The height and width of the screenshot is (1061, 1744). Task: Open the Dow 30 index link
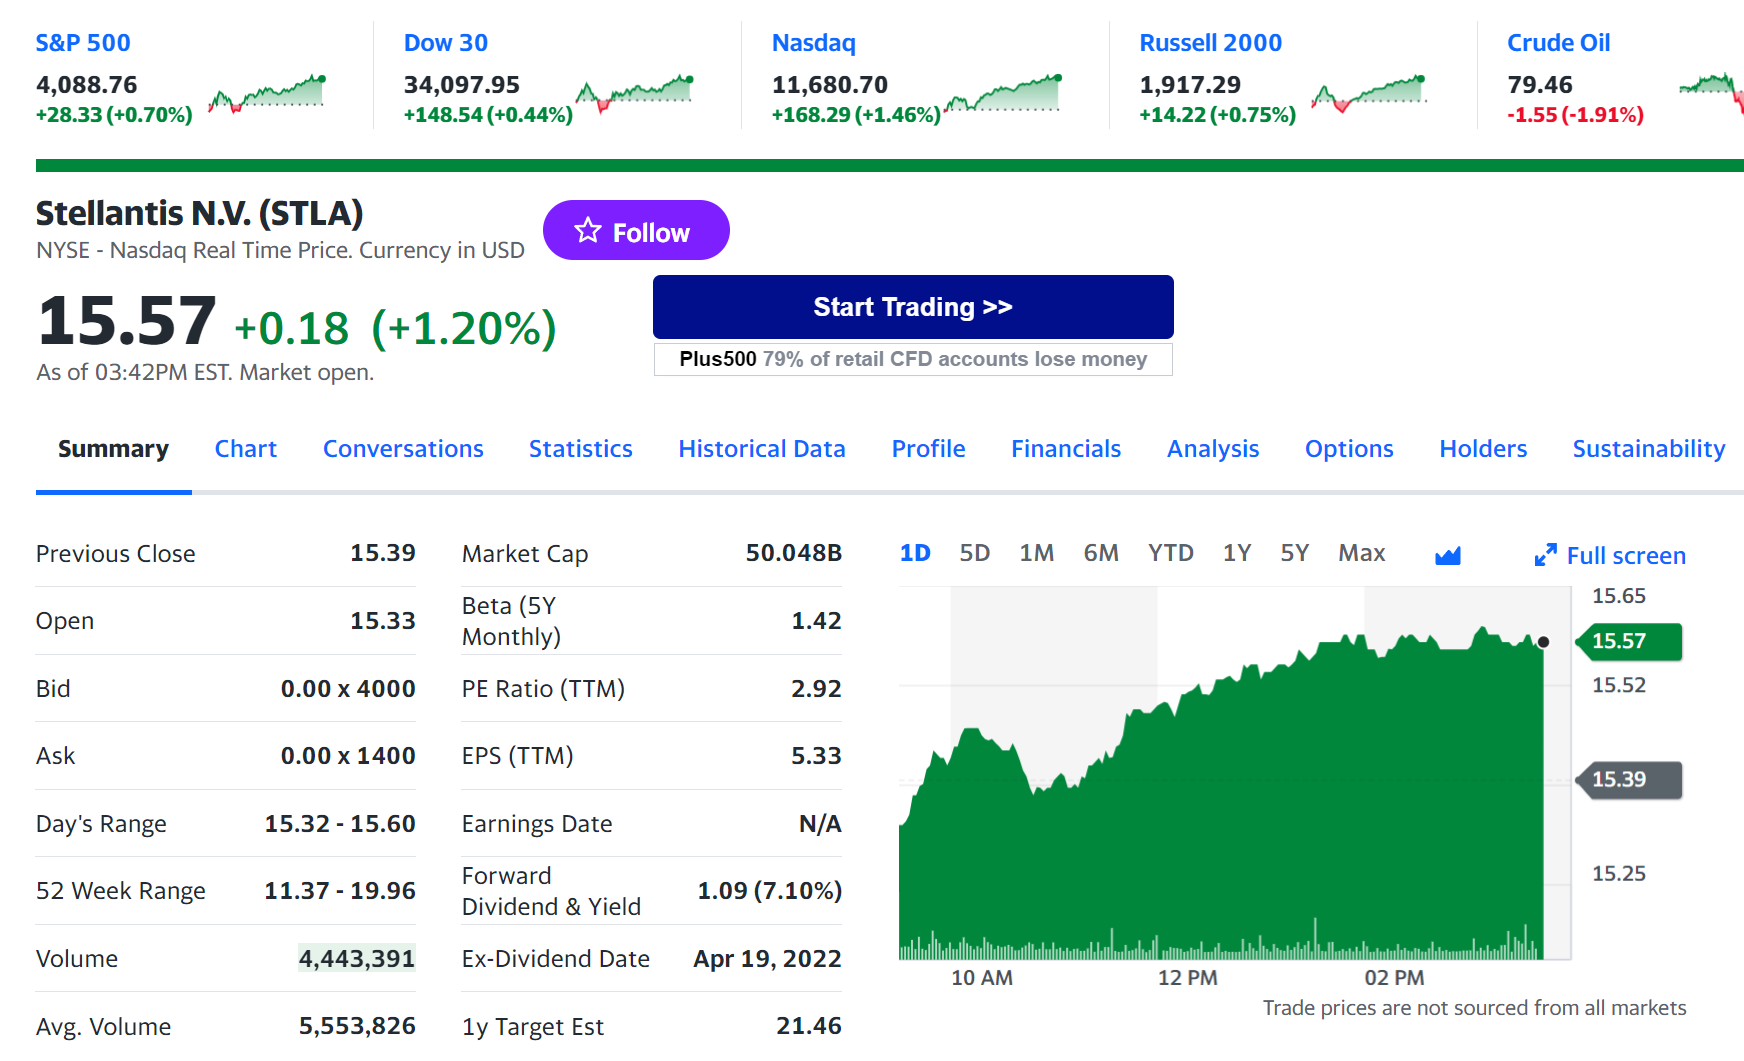[445, 43]
